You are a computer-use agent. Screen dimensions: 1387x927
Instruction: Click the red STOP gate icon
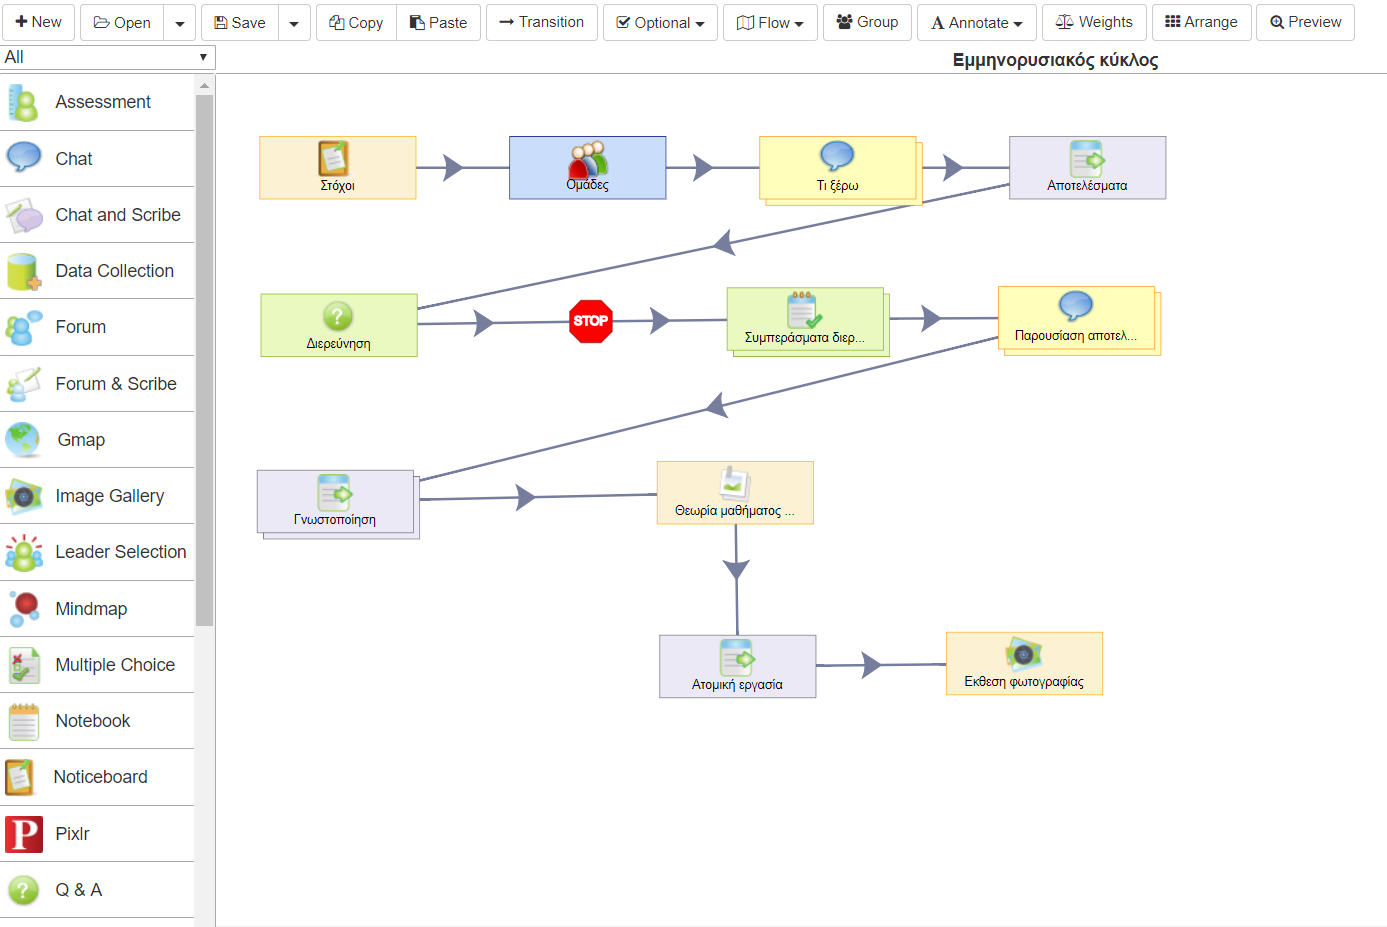pos(590,321)
